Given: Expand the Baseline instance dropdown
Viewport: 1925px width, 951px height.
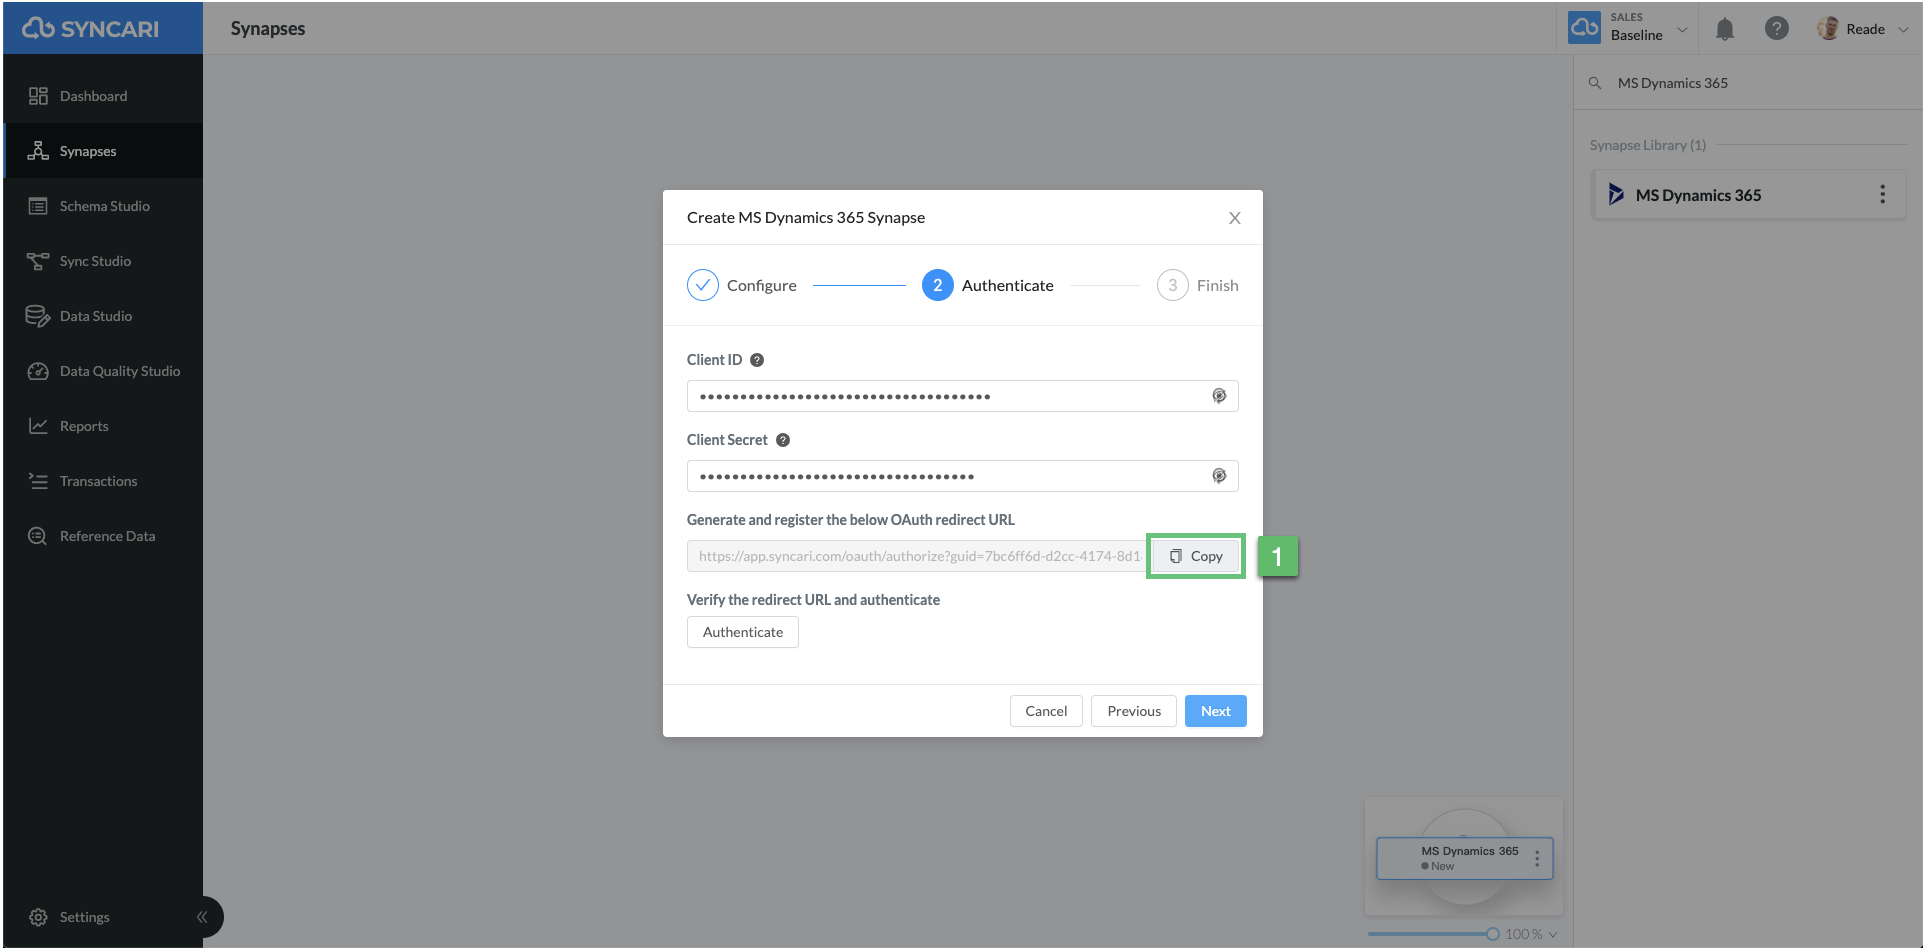Looking at the screenshot, I should (x=1682, y=29).
